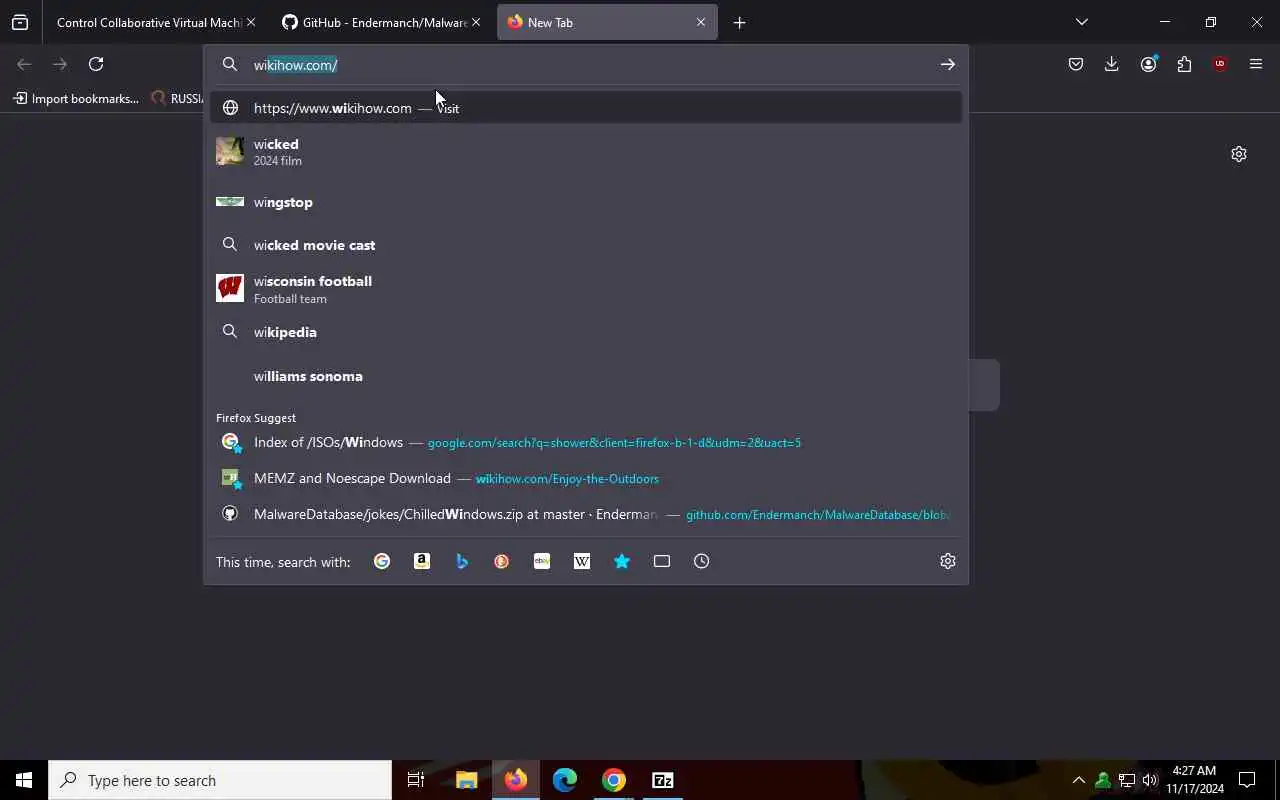Open the RUSSIA bookmark in toolbar
The width and height of the screenshot is (1280, 800).
177,98
